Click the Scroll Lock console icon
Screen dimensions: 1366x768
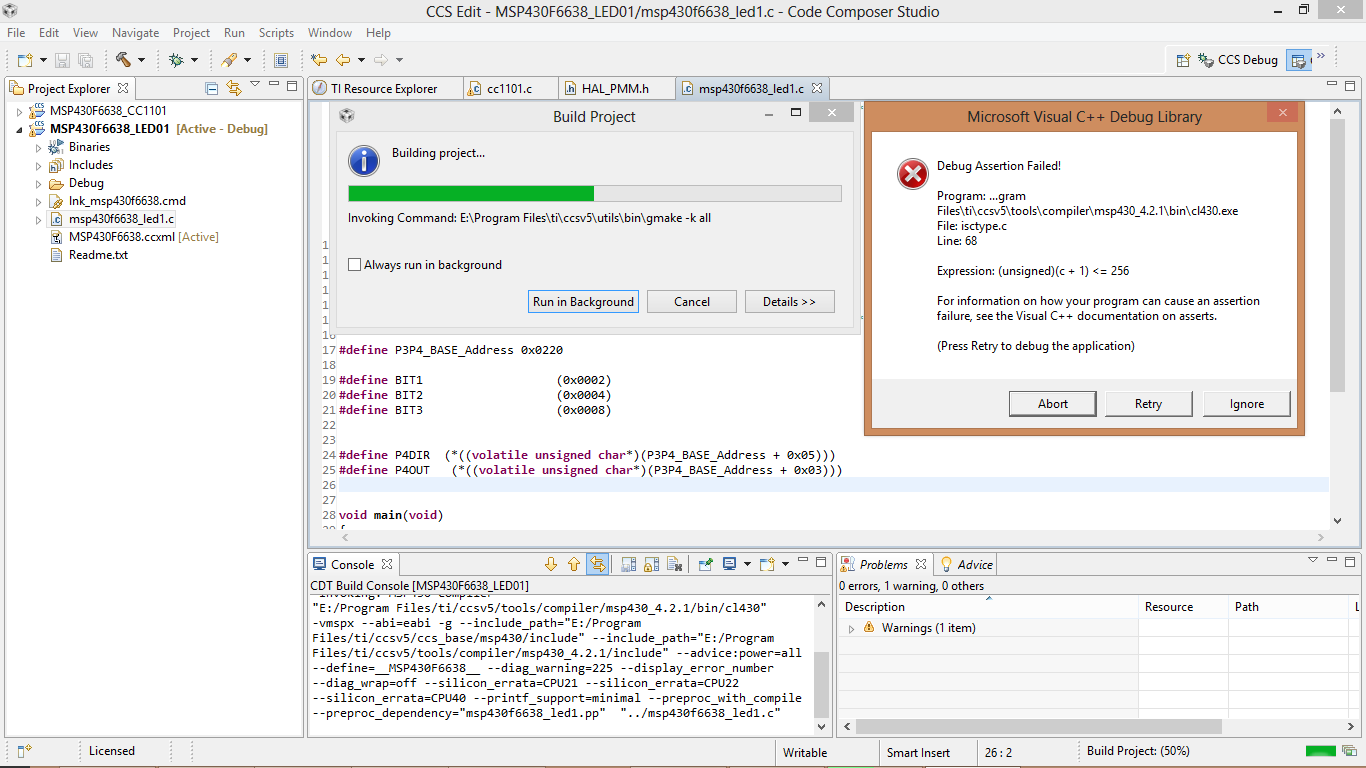point(651,564)
